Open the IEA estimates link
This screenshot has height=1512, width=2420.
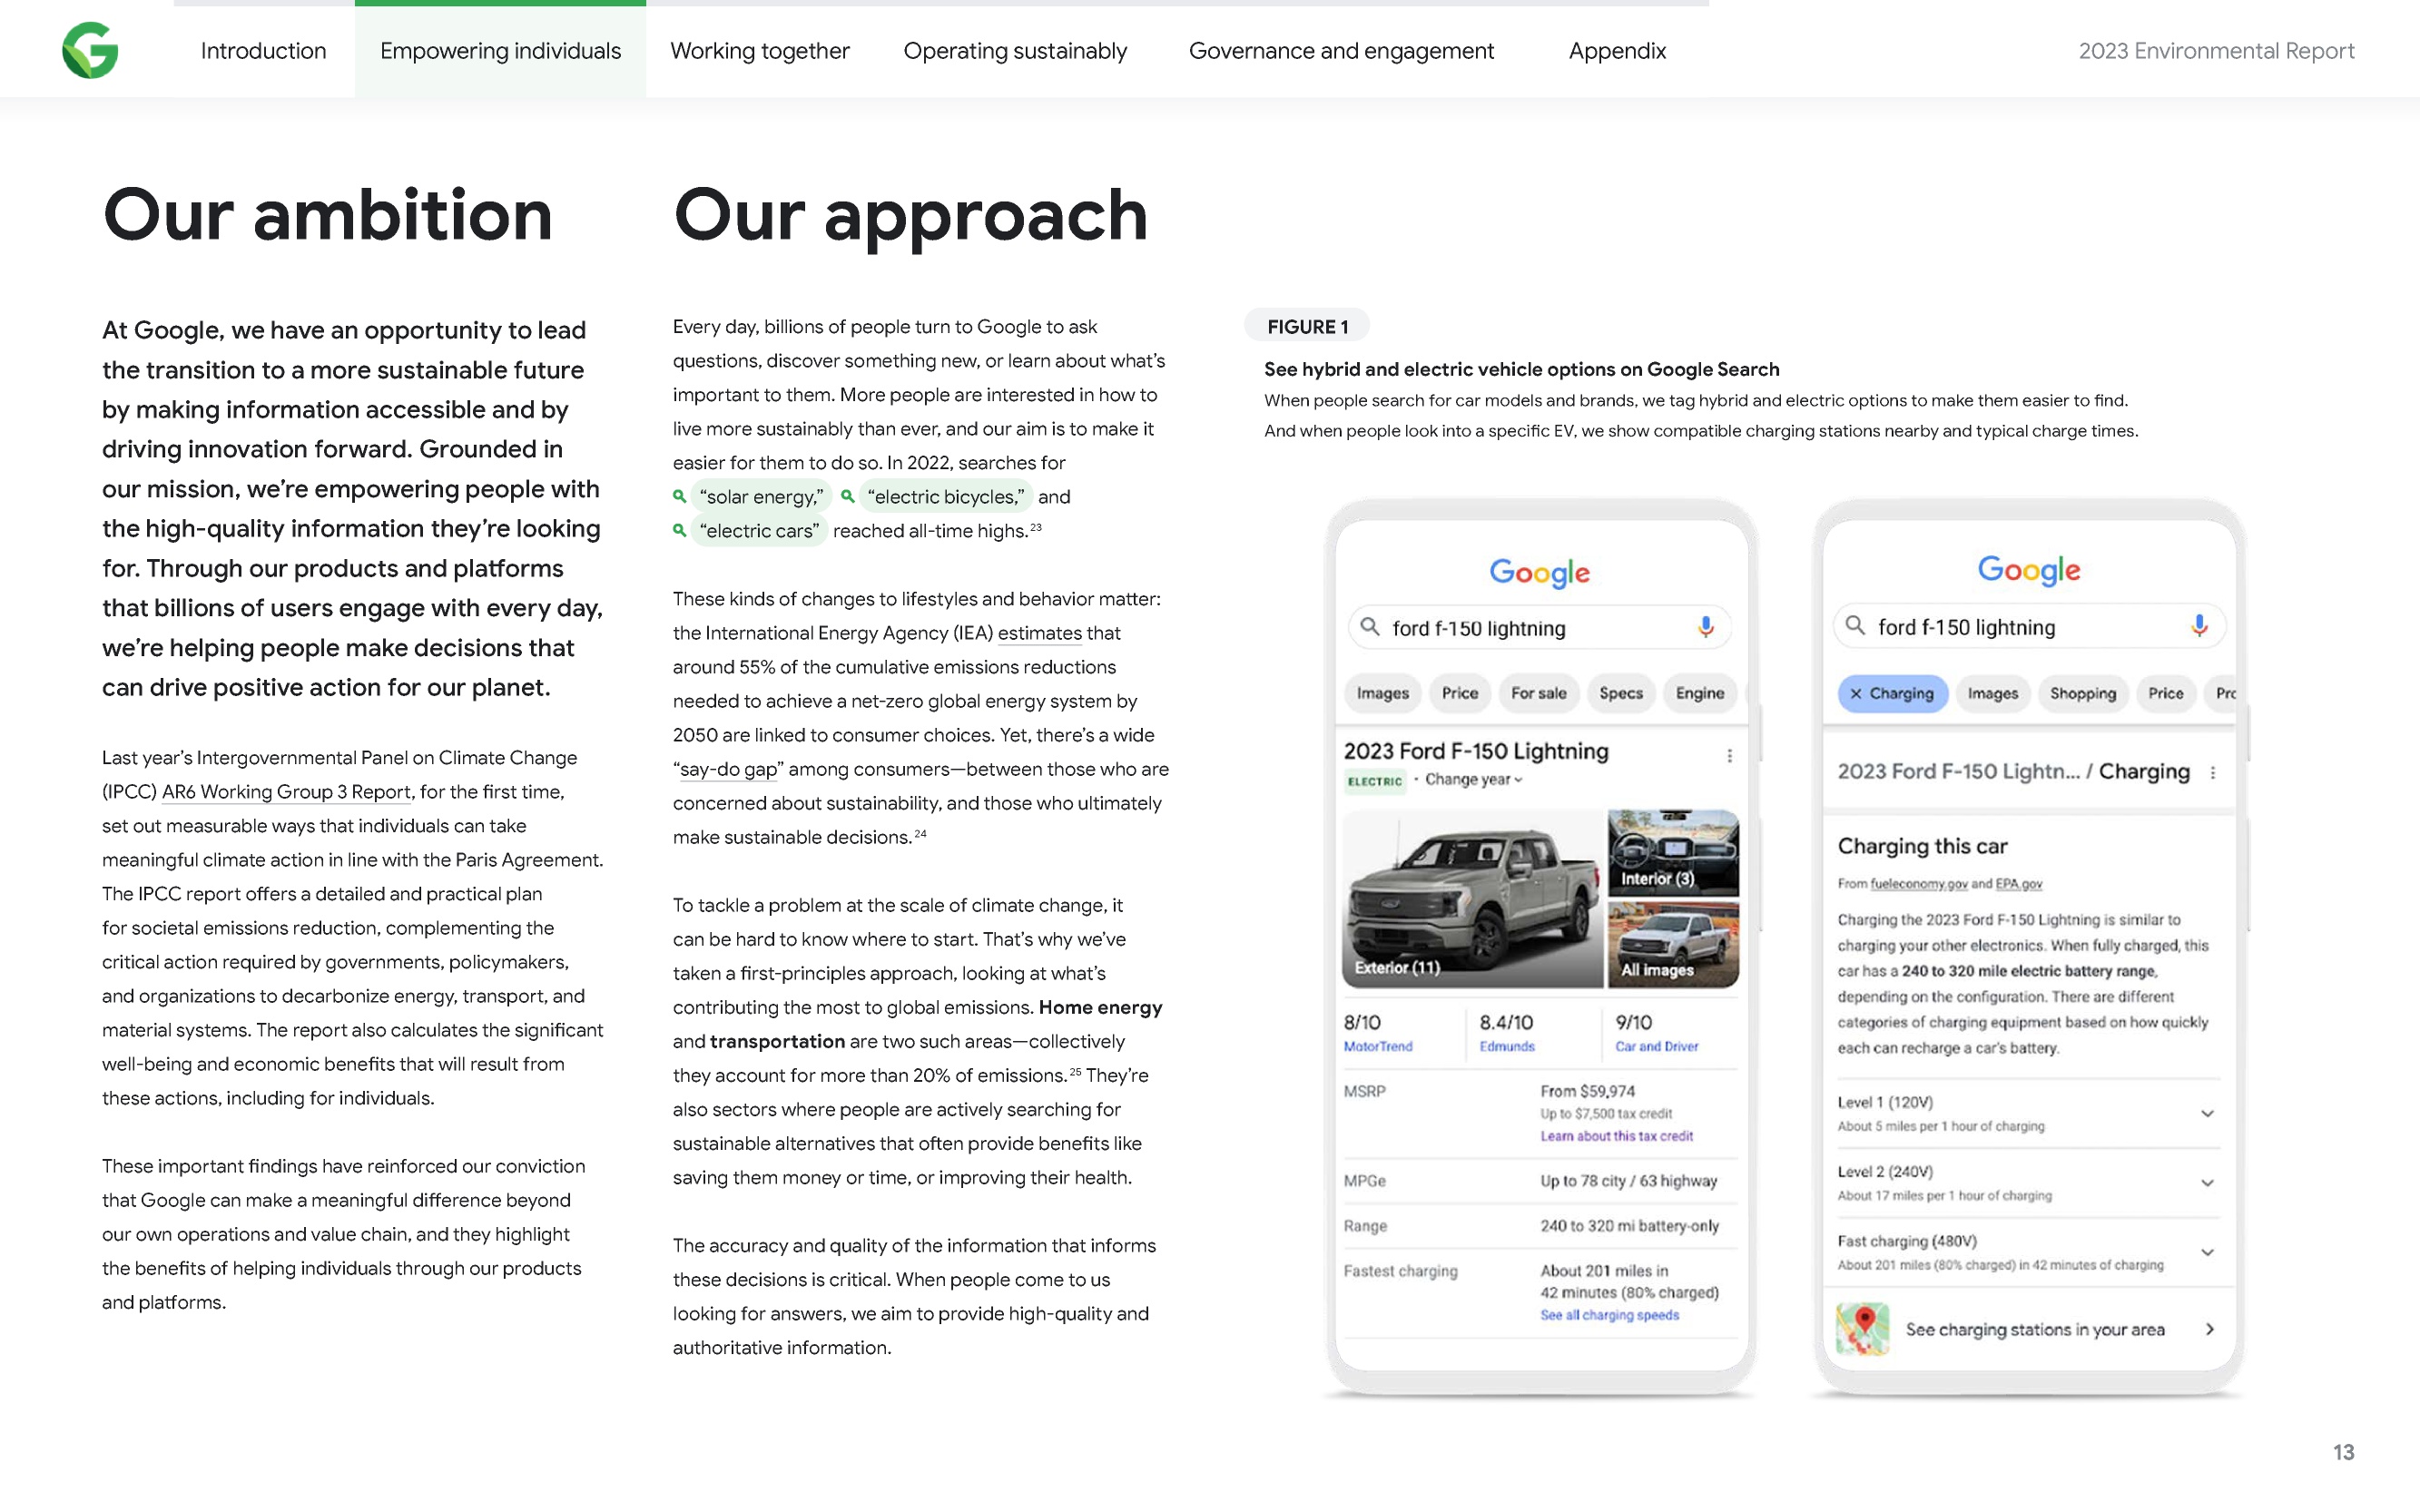click(x=1039, y=633)
